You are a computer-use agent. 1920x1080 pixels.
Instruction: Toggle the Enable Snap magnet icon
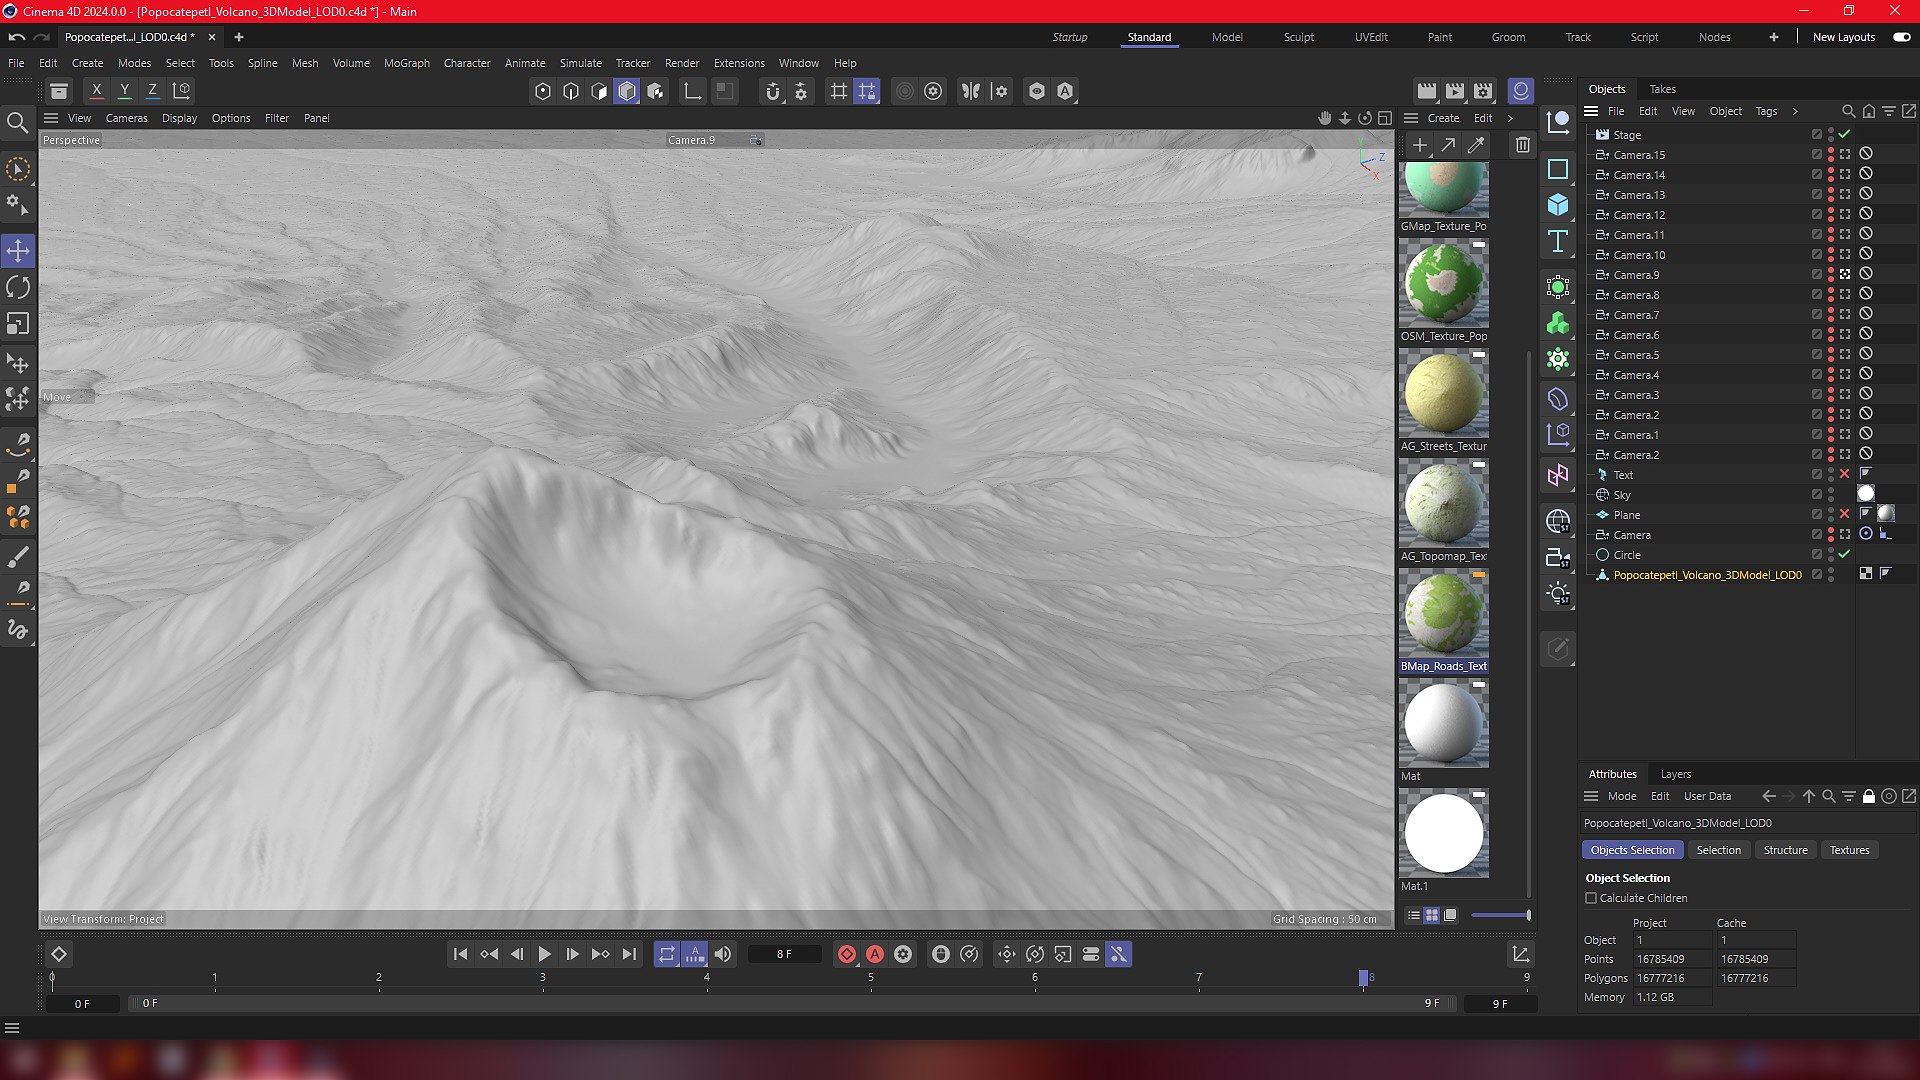772,91
